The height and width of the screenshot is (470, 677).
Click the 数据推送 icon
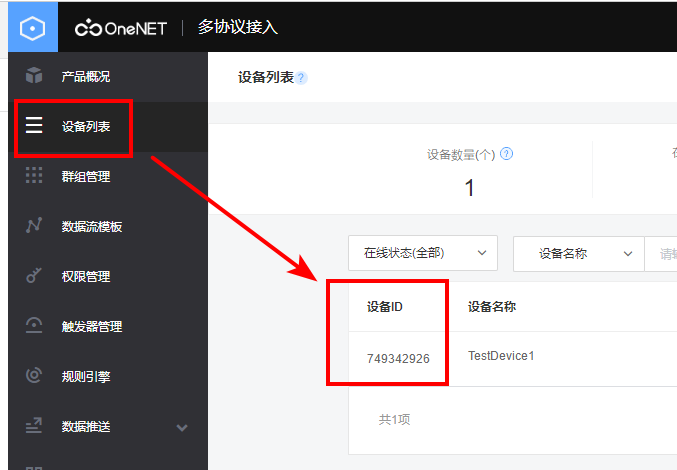coord(34,426)
